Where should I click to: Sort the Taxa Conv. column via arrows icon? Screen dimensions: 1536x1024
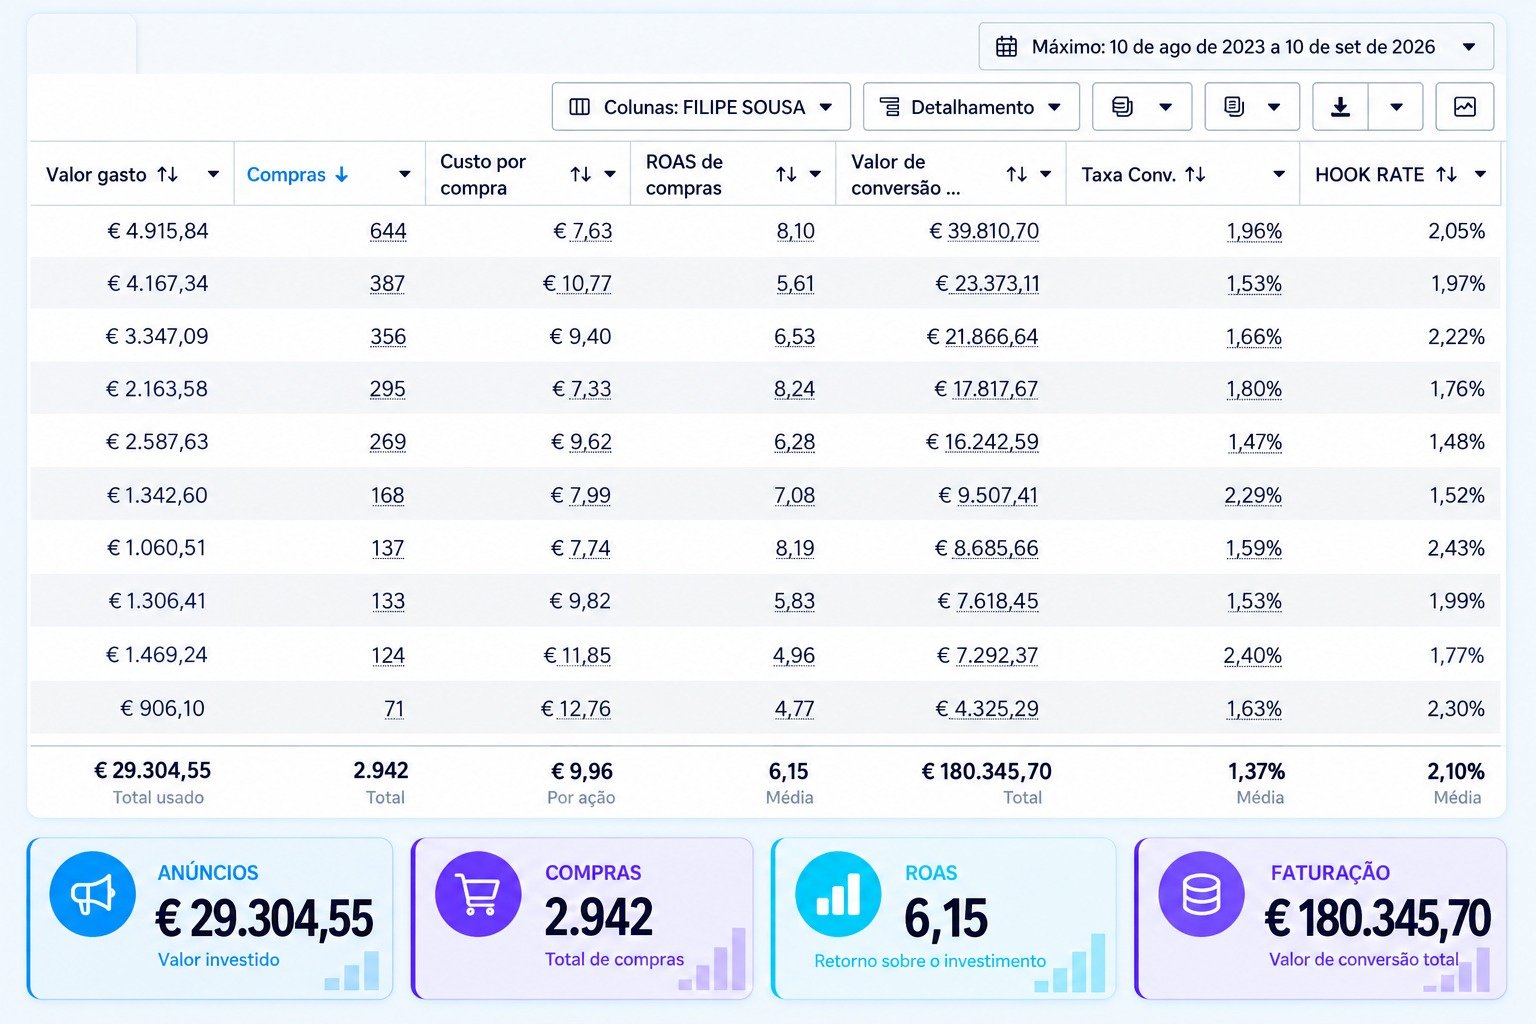point(1195,174)
